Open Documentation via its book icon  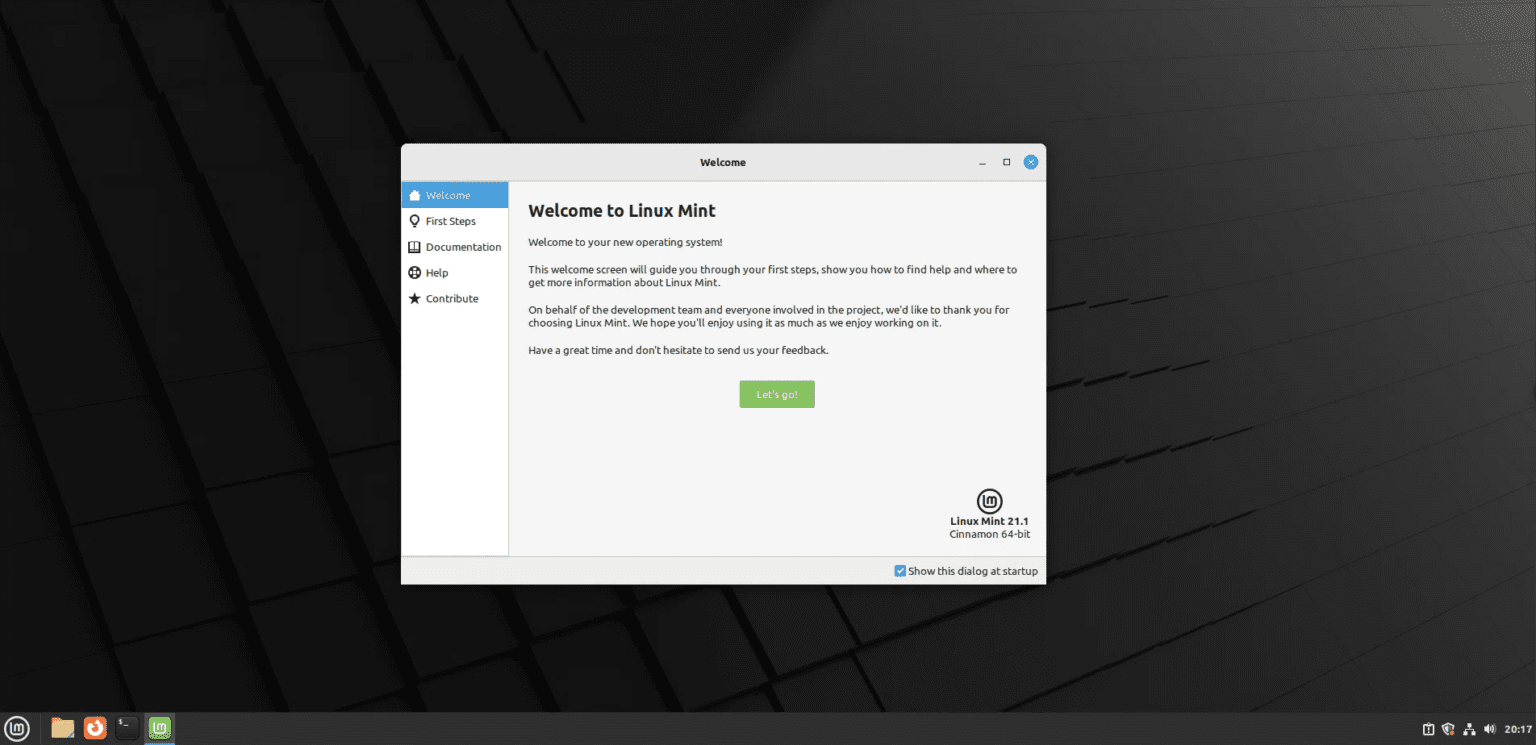(x=414, y=247)
